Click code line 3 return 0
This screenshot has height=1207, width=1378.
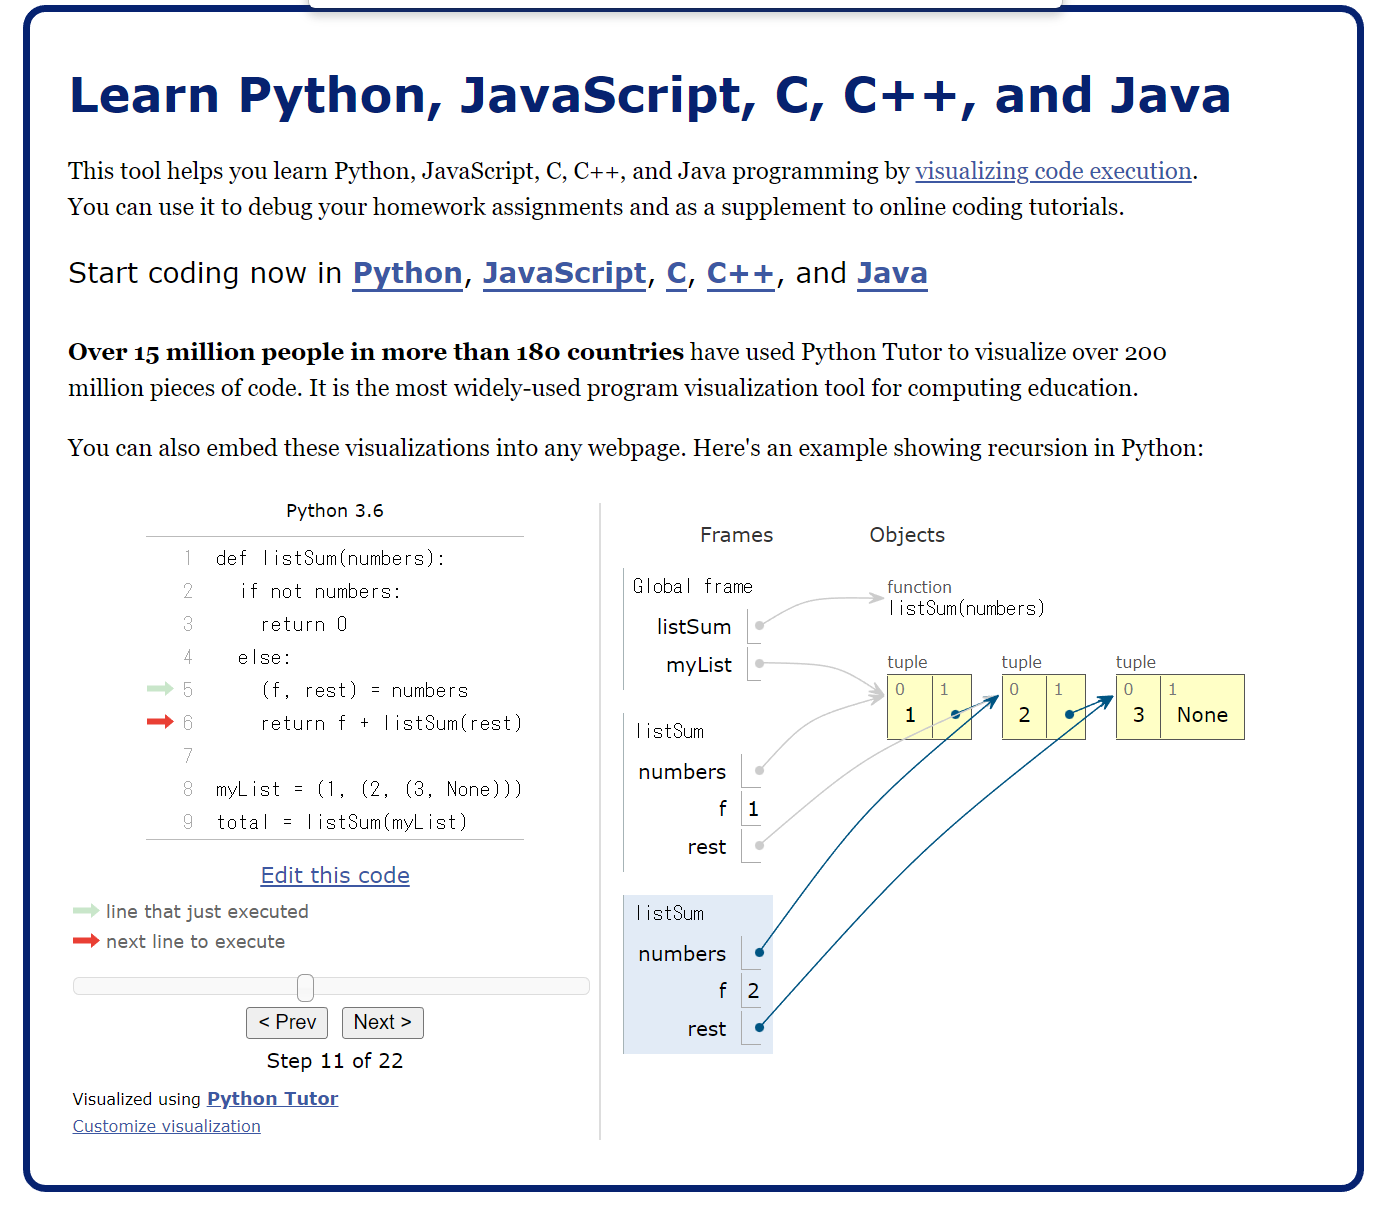(304, 624)
